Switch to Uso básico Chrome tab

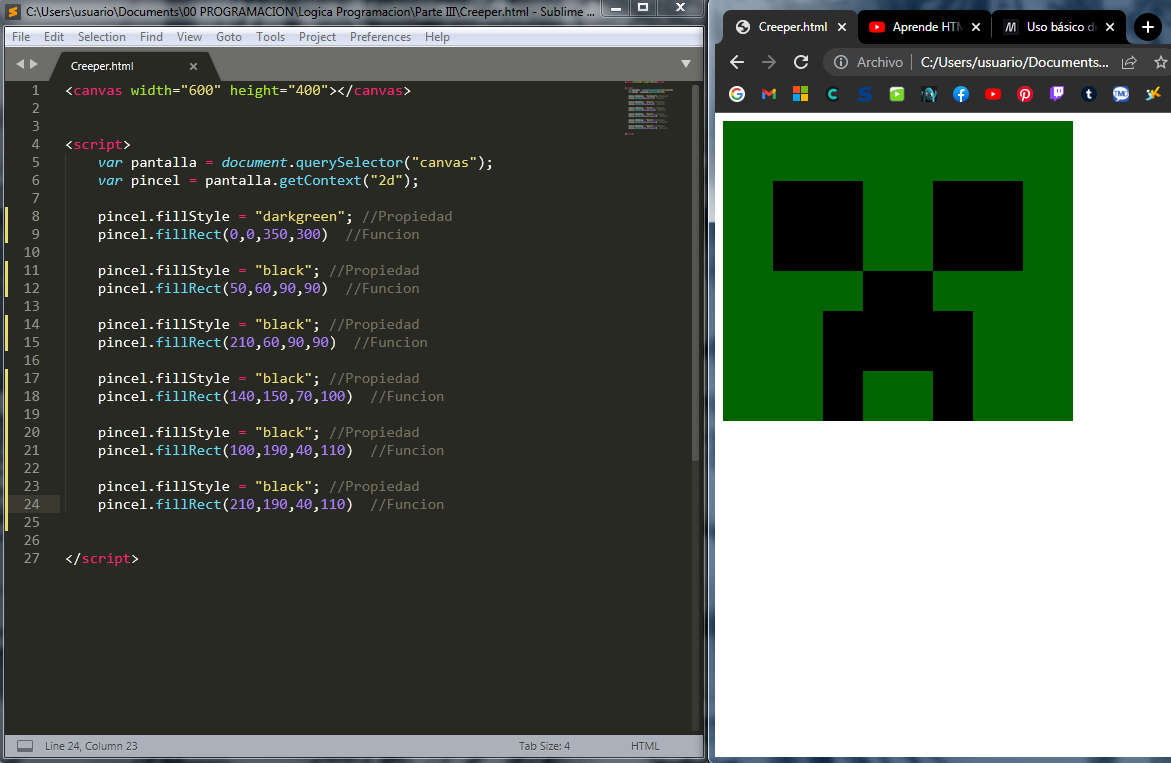pos(1060,27)
